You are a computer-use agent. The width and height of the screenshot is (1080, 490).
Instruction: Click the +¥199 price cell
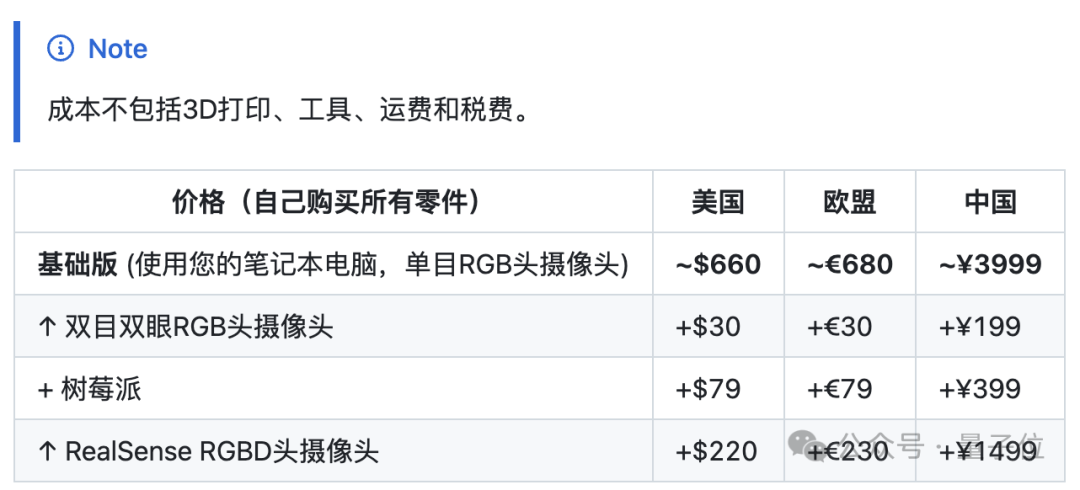tap(980, 326)
